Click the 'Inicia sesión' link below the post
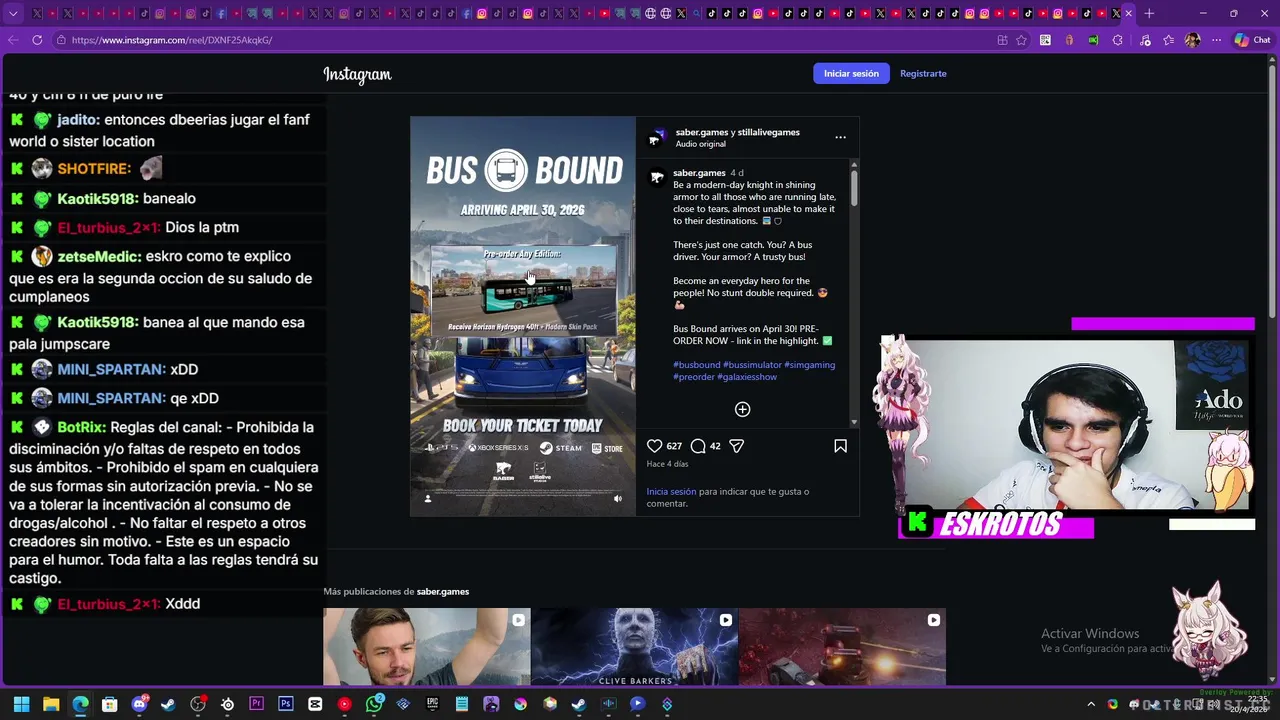The image size is (1280, 720). 671,492
